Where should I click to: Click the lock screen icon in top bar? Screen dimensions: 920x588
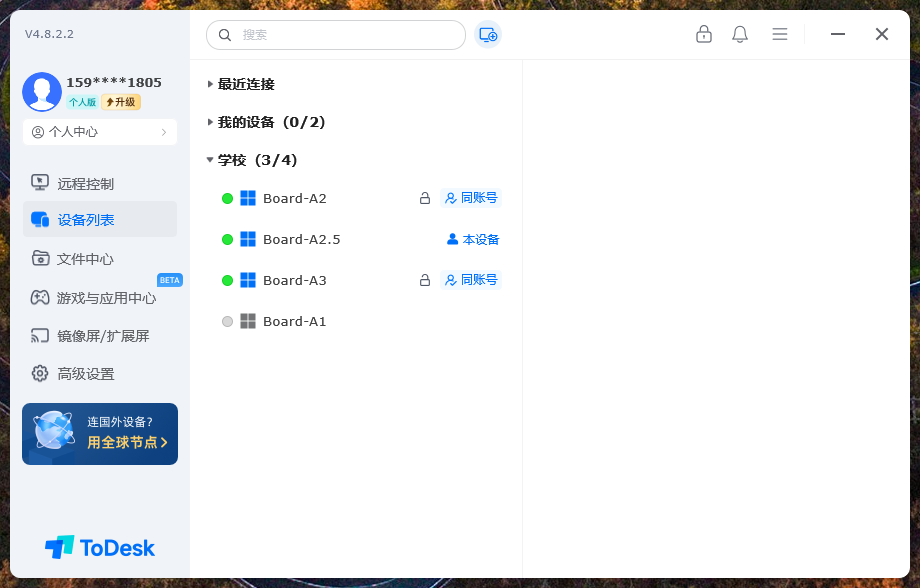pyautogui.click(x=704, y=34)
